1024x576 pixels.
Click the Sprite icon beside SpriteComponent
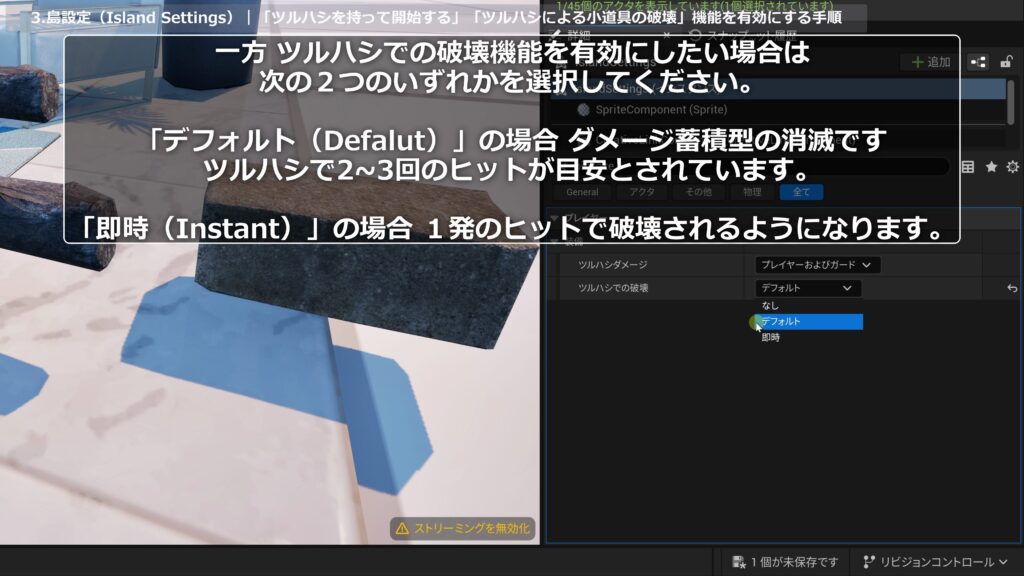pyautogui.click(x=583, y=110)
